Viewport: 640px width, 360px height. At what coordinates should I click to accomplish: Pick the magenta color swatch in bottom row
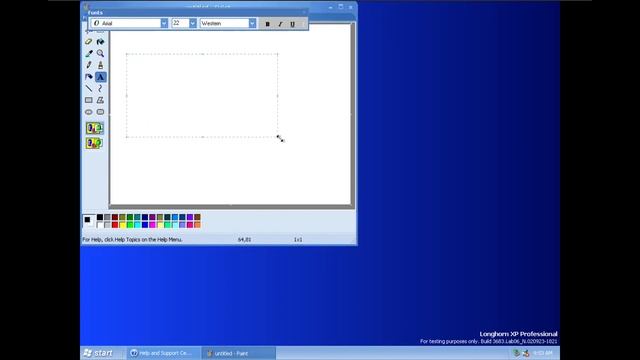152,224
